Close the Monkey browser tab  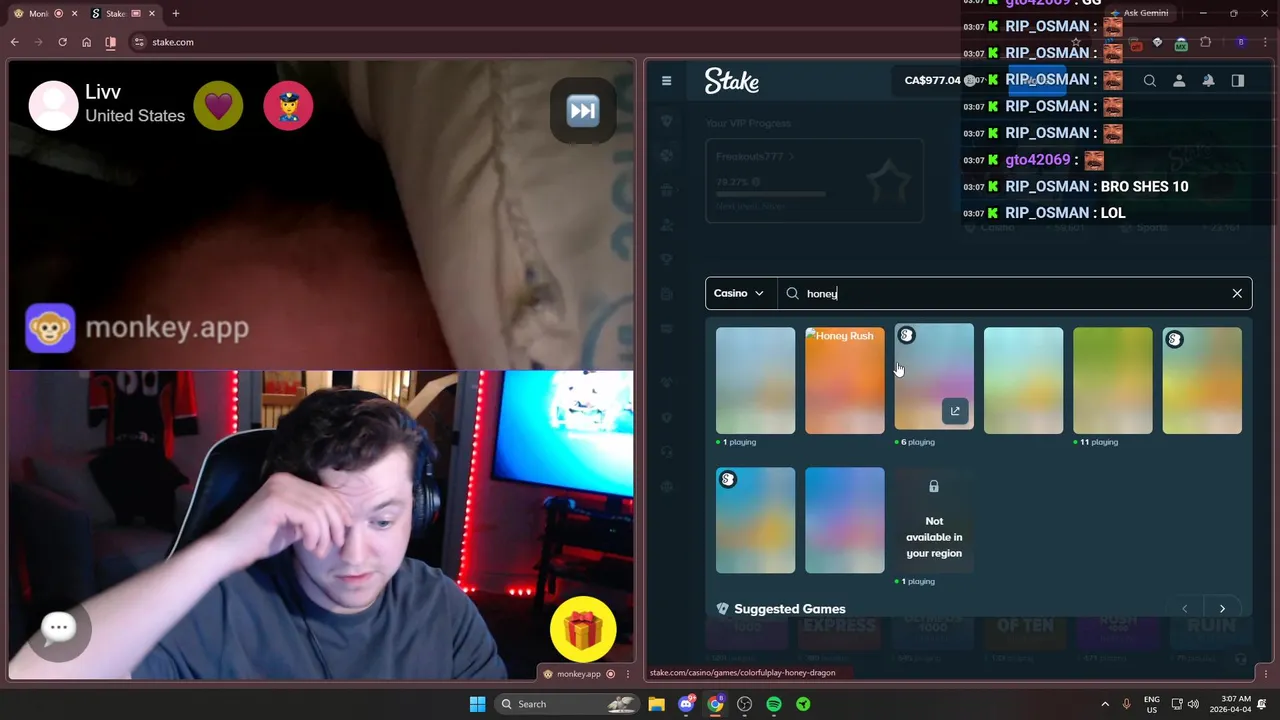(74, 14)
